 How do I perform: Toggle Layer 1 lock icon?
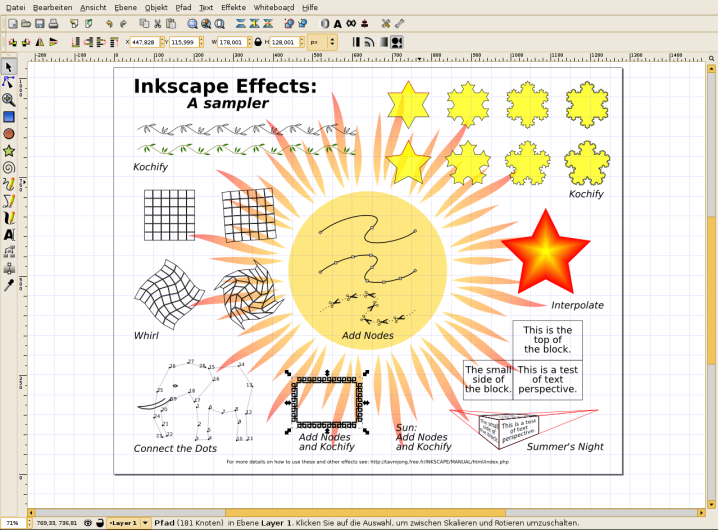(x=100, y=523)
